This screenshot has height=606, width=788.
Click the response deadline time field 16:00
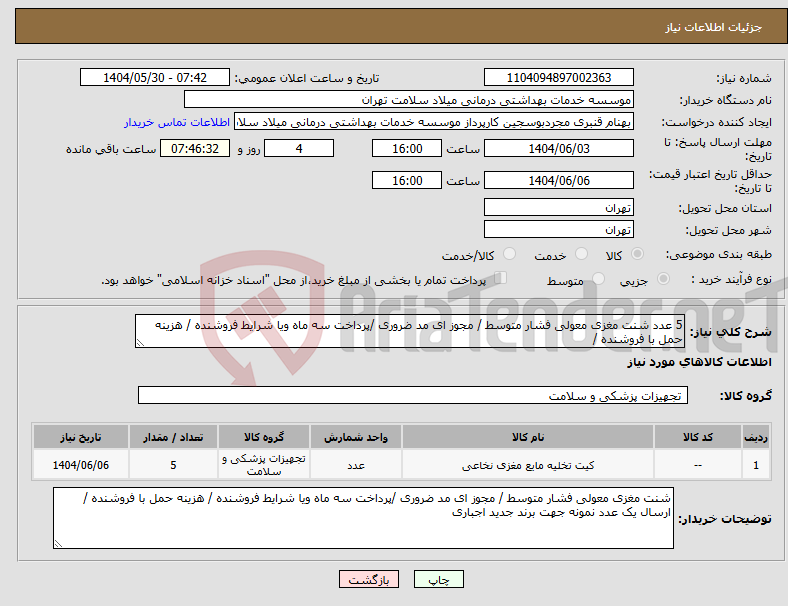click(x=407, y=149)
